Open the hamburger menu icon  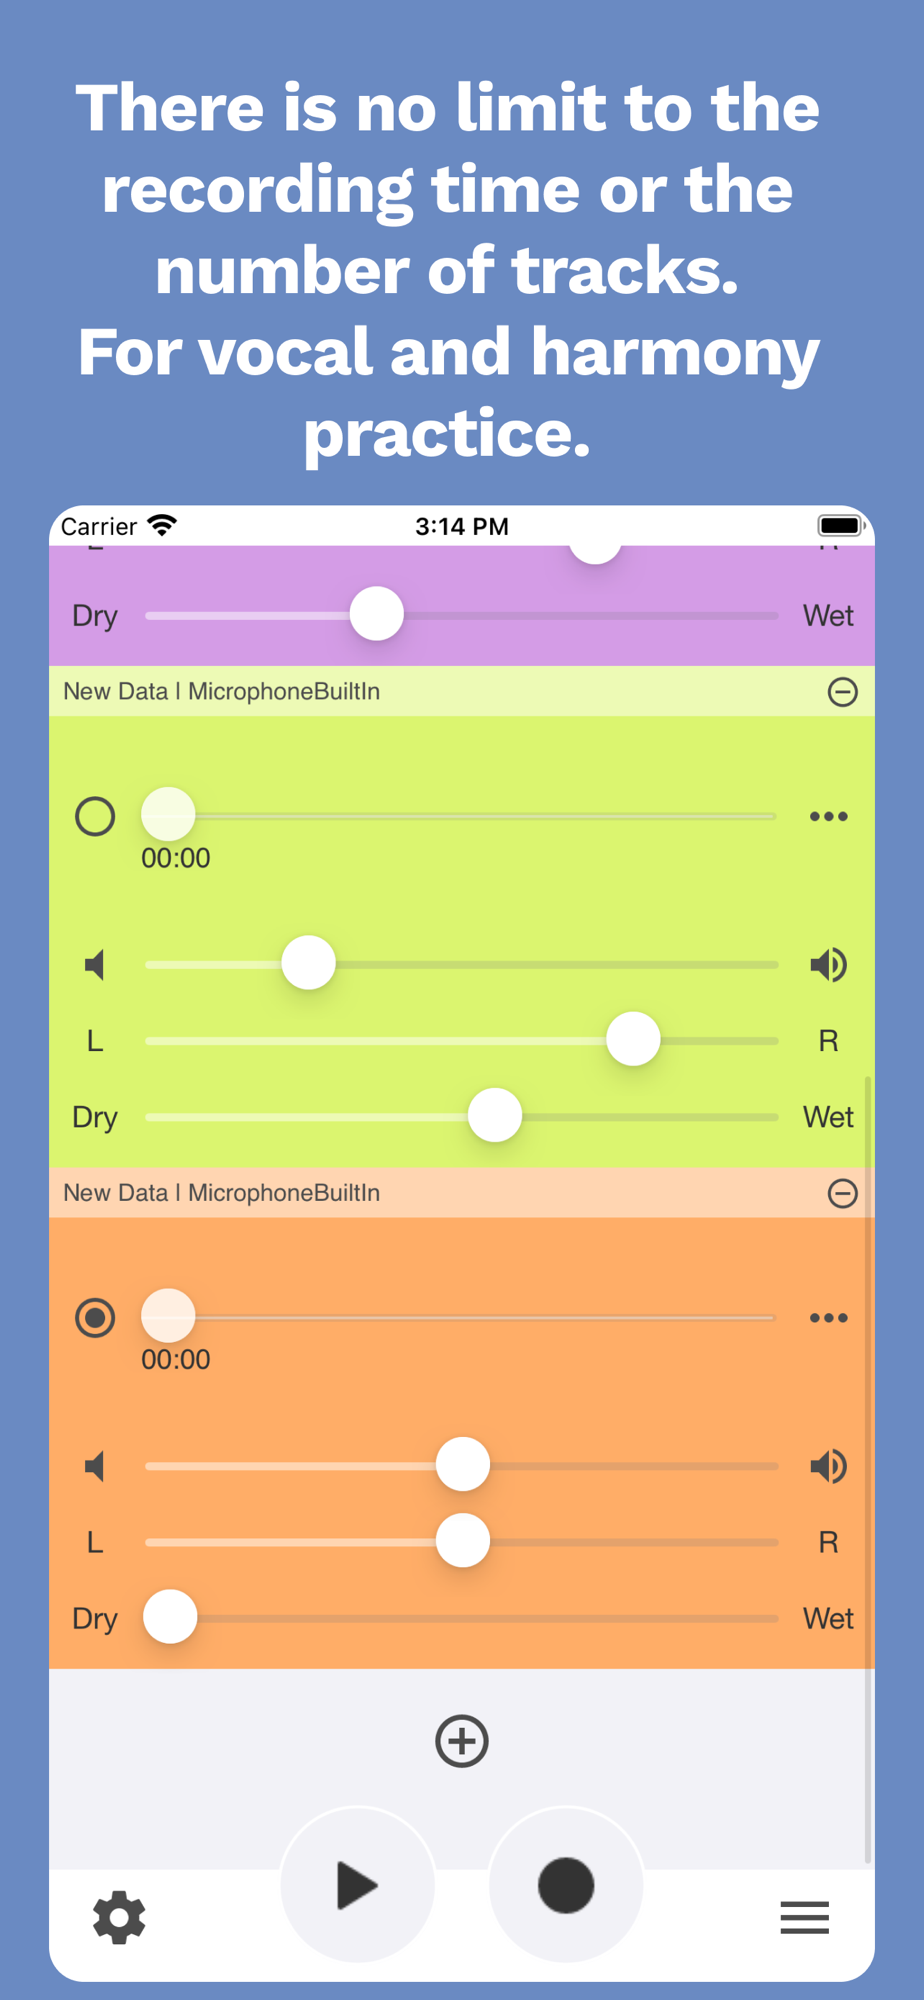[805, 1917]
